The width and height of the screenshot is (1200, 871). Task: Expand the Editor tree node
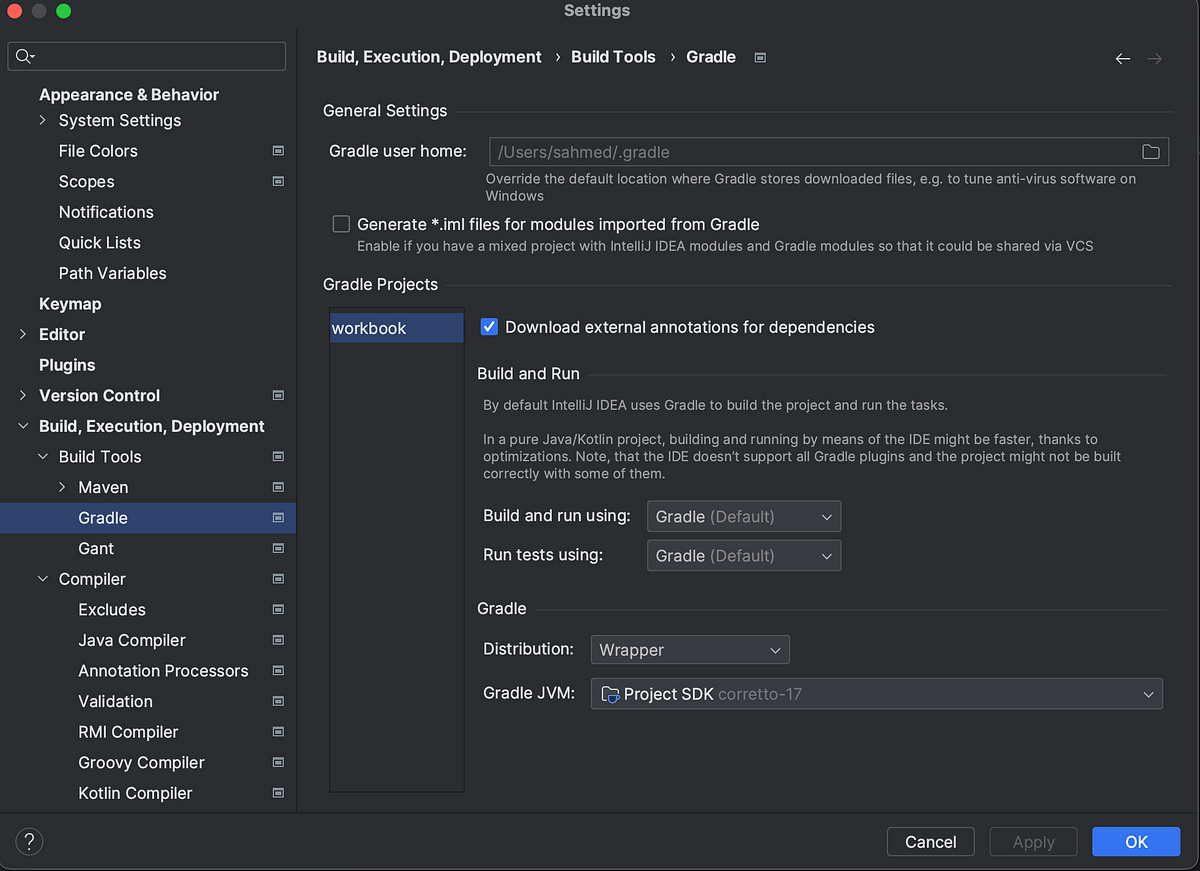pyautogui.click(x=23, y=334)
